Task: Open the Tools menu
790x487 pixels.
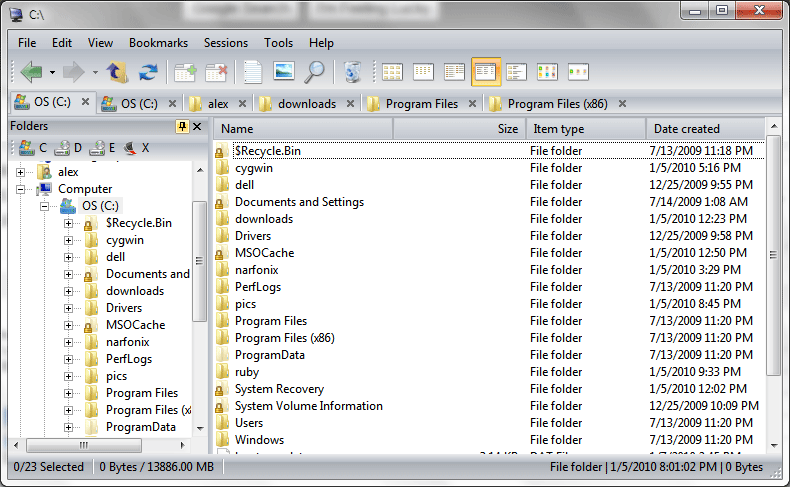Action: 279,43
